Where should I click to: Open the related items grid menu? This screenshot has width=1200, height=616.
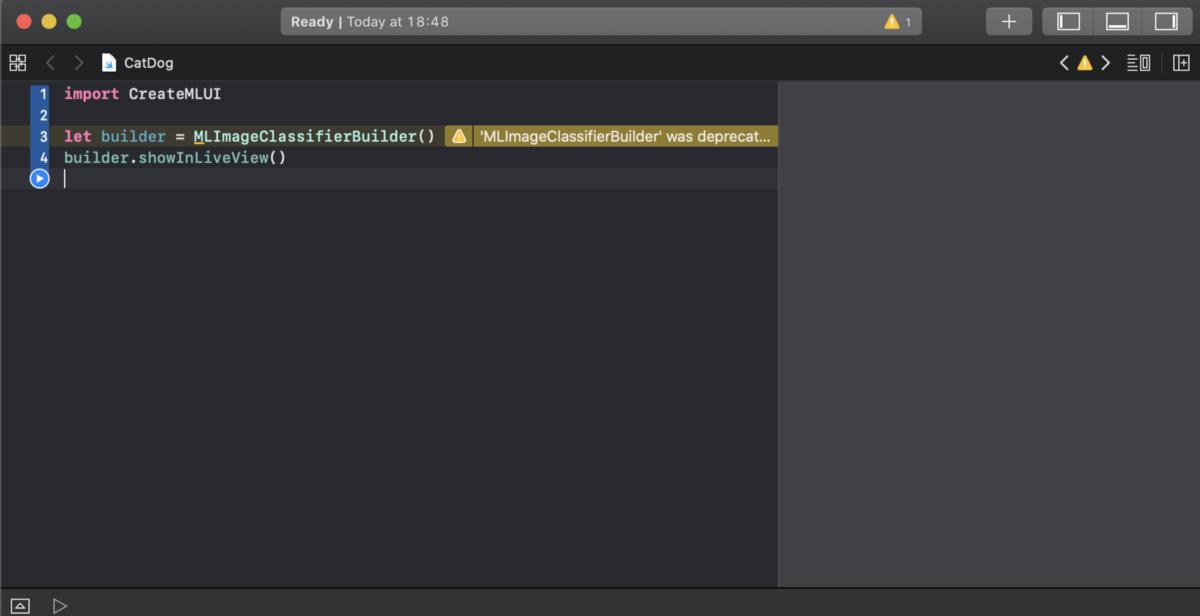pyautogui.click(x=17, y=63)
